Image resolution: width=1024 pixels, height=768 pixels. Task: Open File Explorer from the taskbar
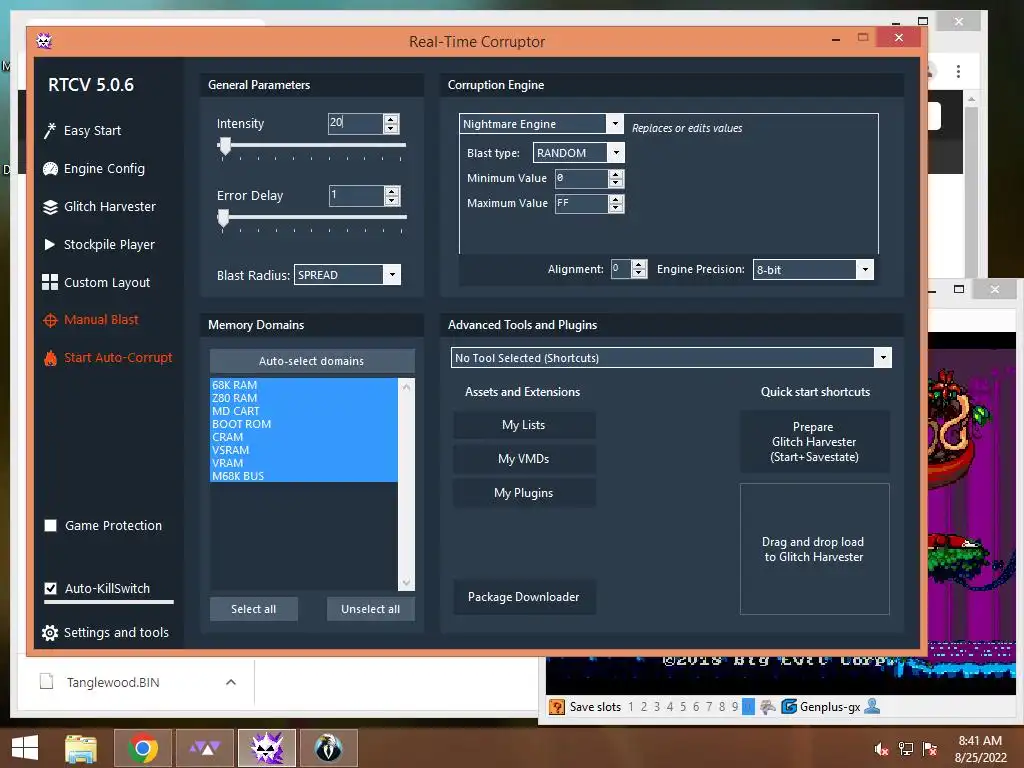[81, 748]
